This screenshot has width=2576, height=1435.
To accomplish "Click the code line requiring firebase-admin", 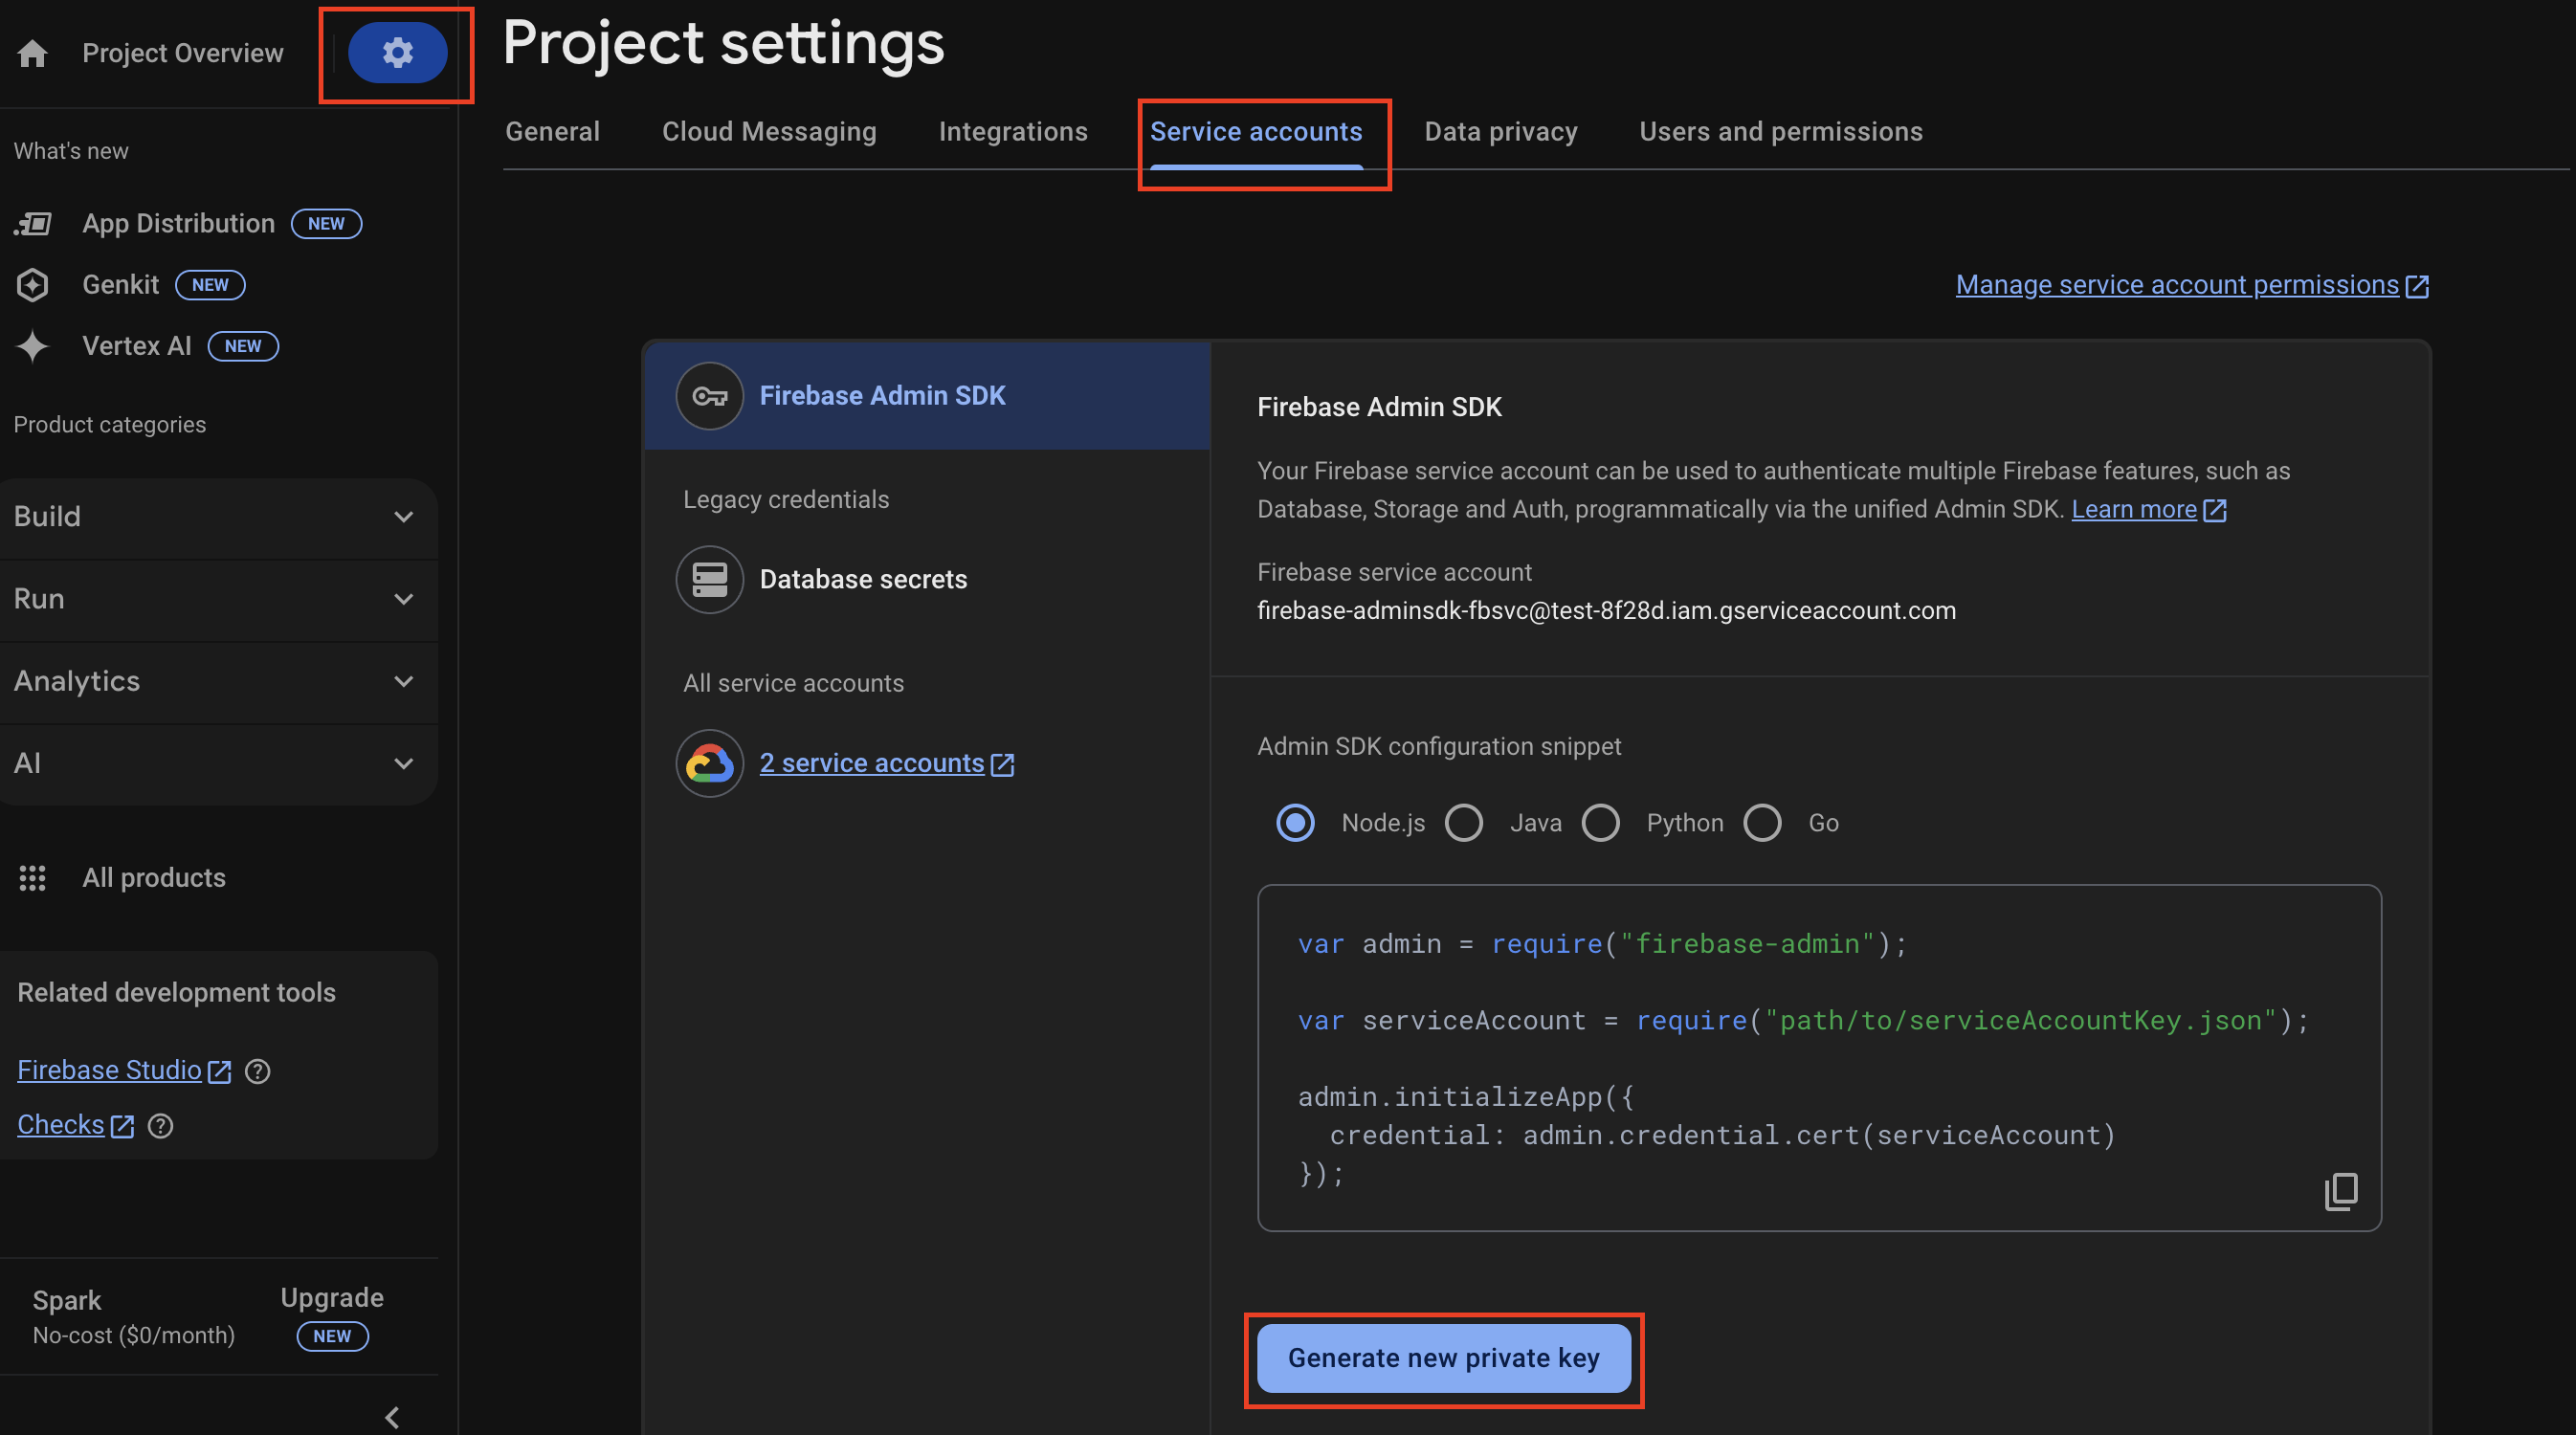I will coord(1602,944).
